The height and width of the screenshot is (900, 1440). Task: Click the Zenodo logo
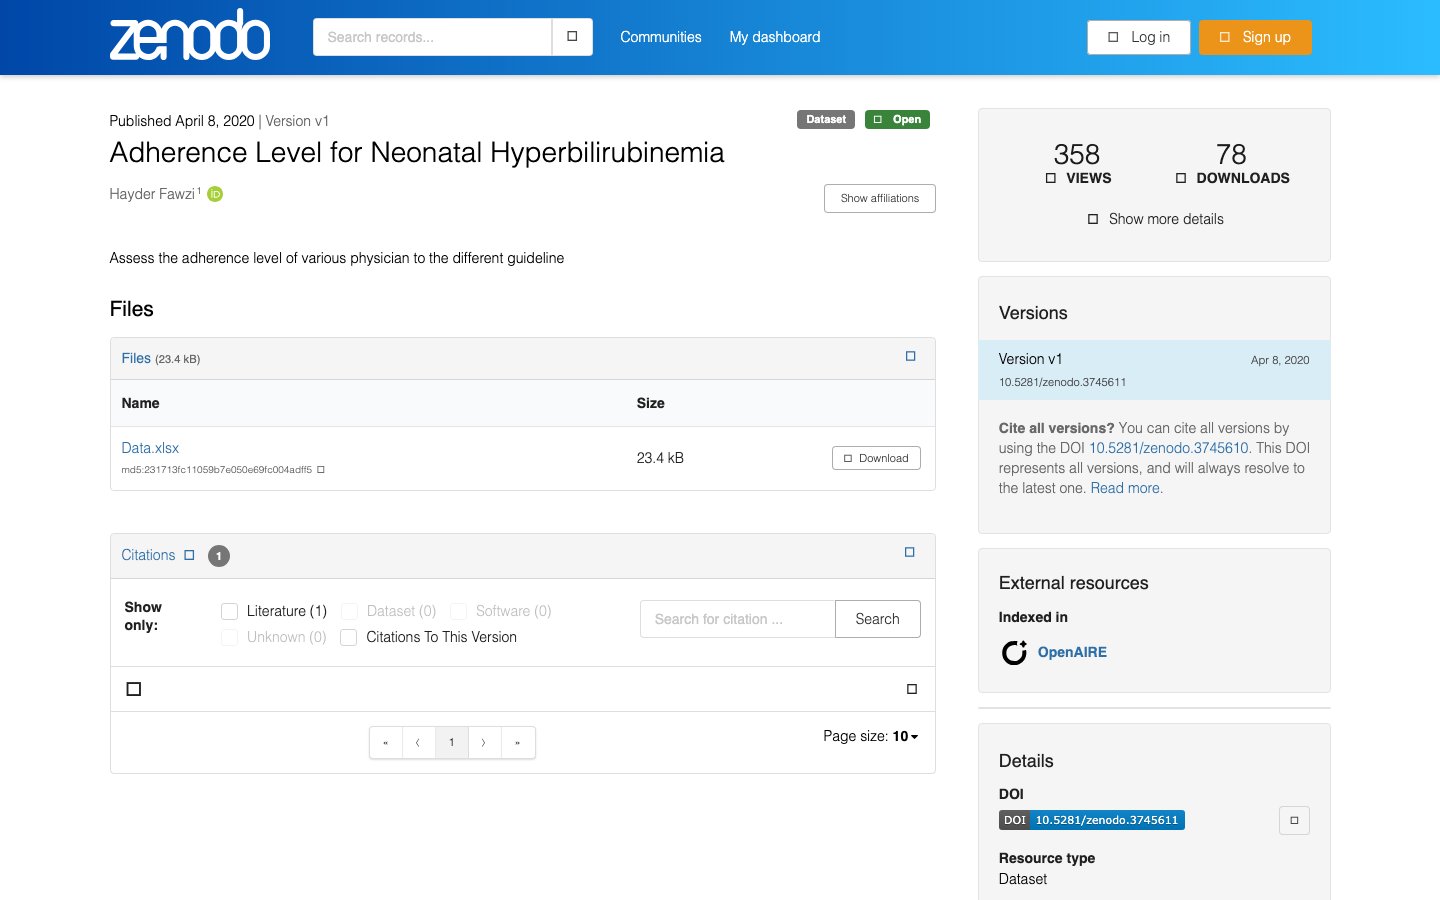click(x=190, y=35)
